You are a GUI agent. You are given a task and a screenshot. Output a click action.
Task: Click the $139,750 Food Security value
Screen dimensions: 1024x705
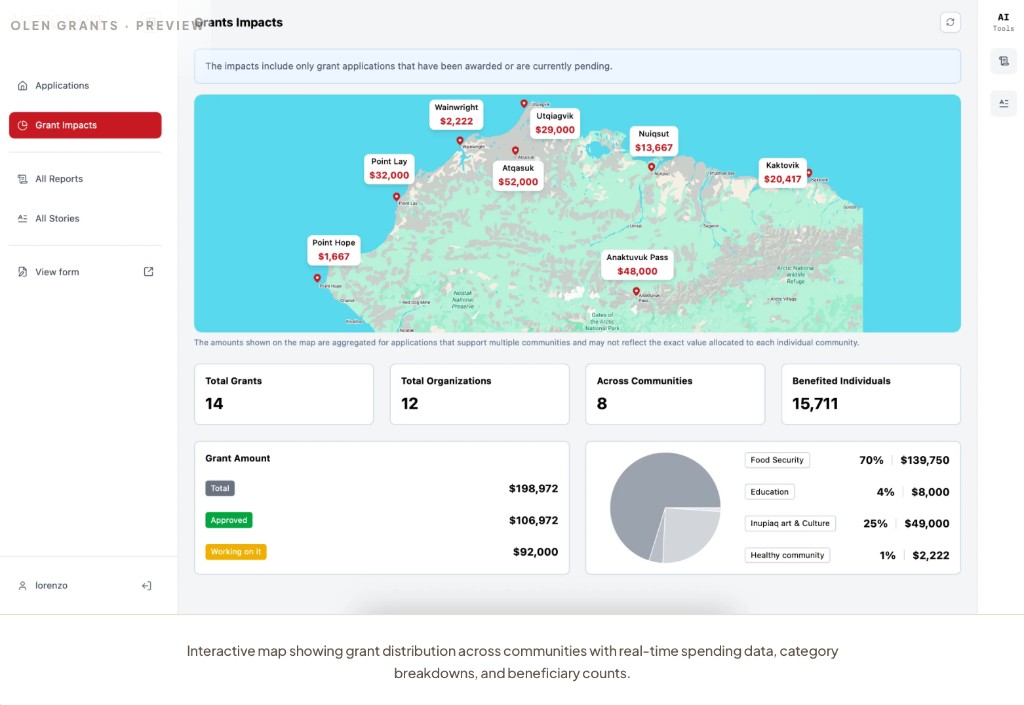point(925,460)
